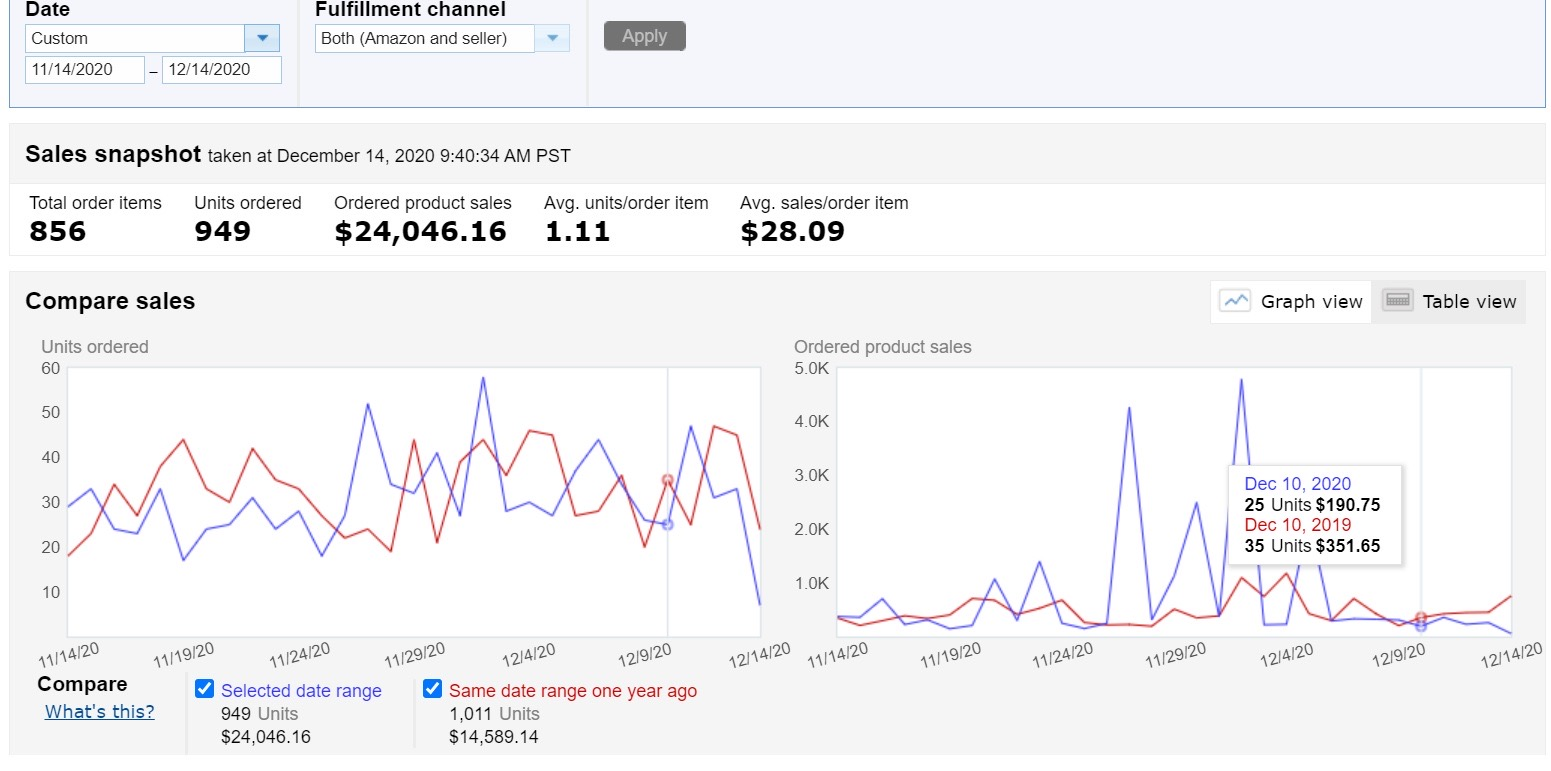
Task: Open the What's this? link
Action: click(100, 712)
